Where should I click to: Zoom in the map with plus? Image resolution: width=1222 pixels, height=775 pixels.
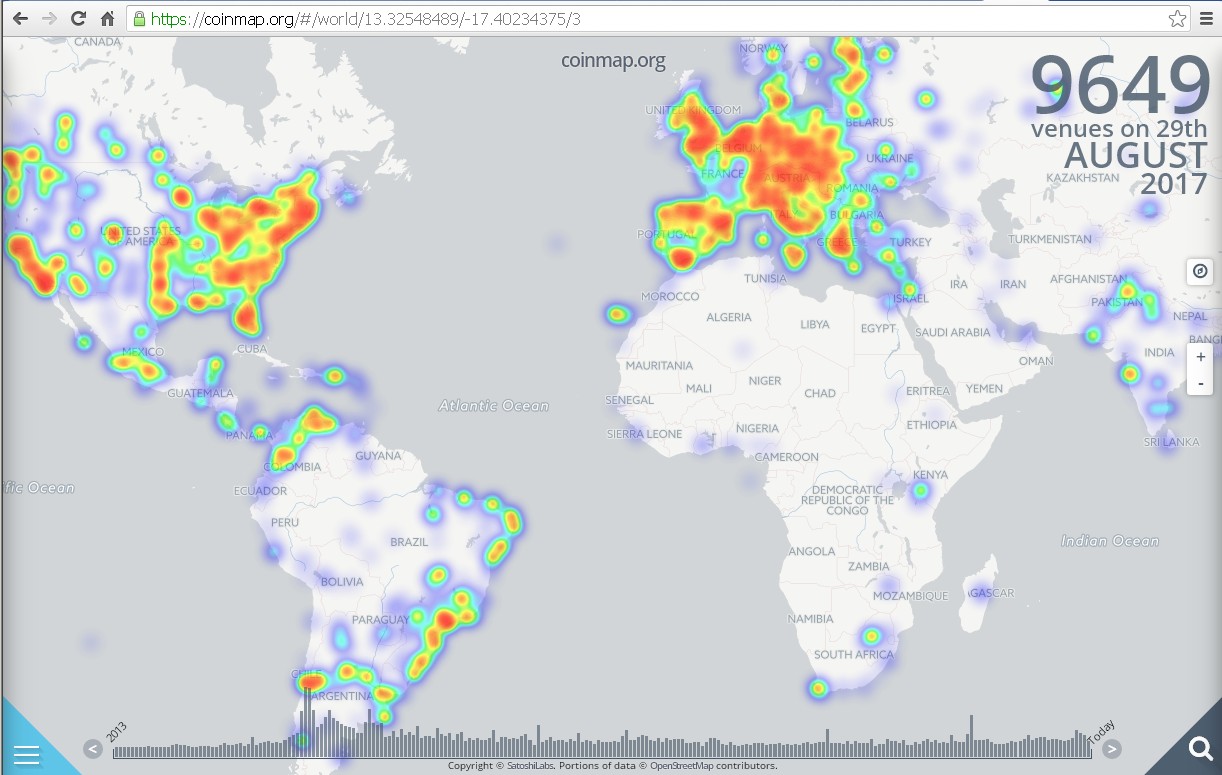point(1200,357)
